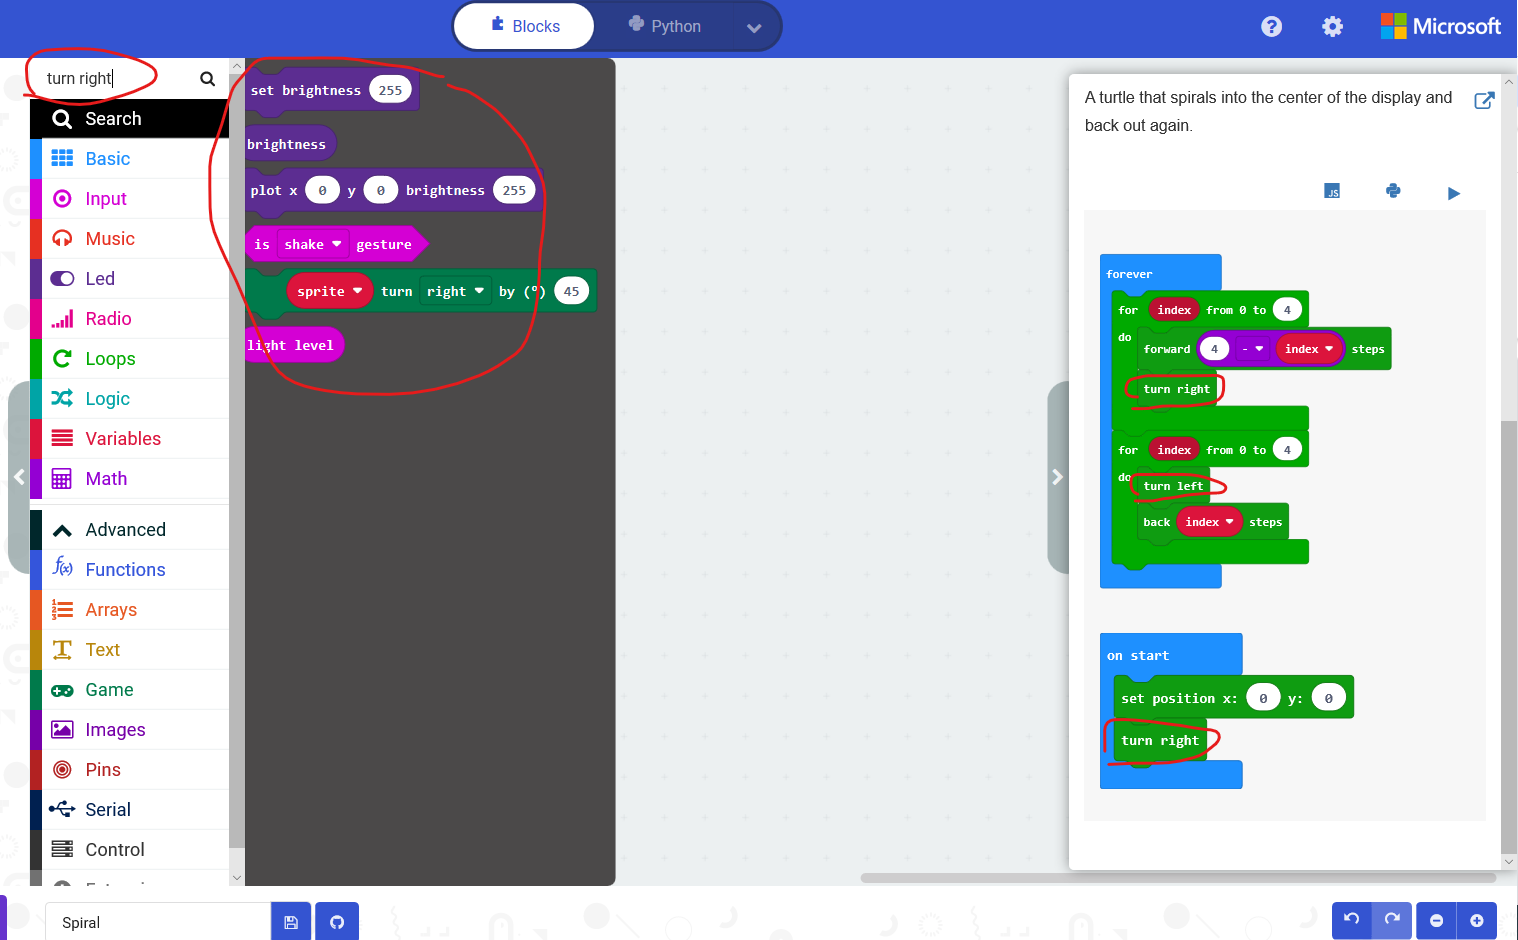Undo the last change

coord(1351,920)
